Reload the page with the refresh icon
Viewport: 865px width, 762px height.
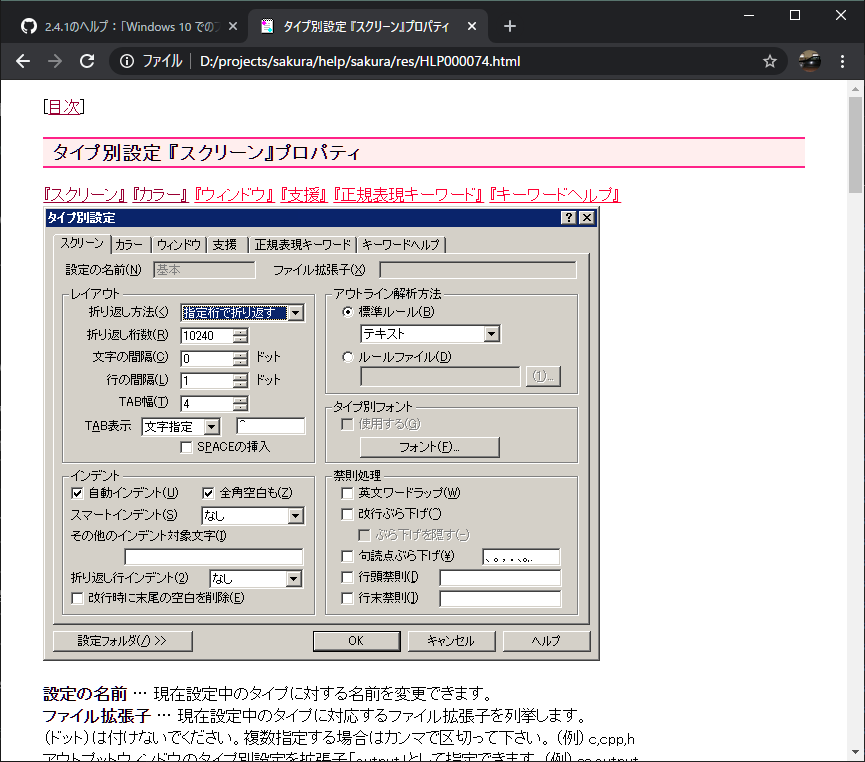87,61
